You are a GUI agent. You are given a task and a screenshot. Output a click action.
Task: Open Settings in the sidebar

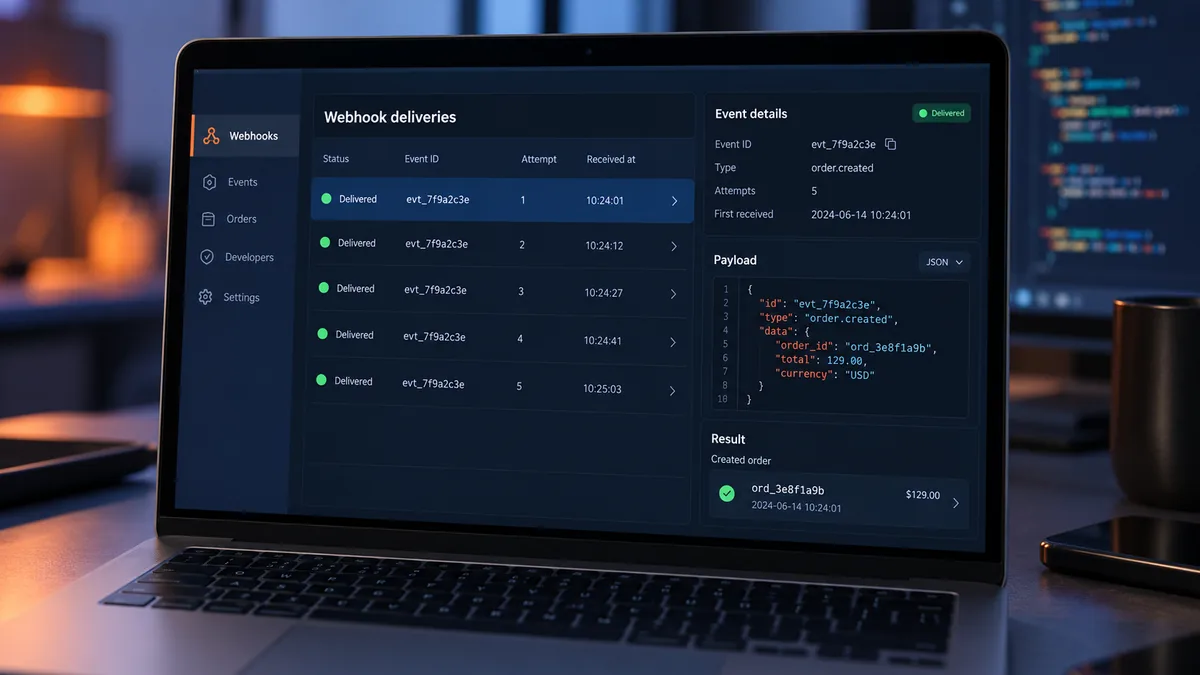pyautogui.click(x=241, y=298)
